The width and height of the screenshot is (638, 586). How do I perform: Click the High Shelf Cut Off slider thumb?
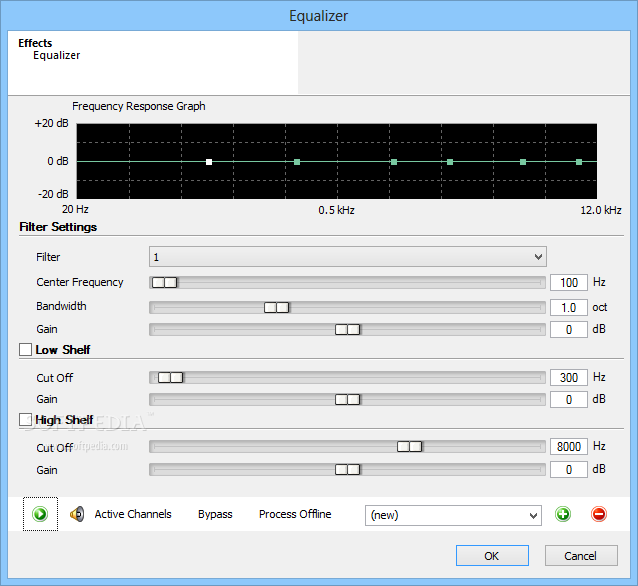[410, 446]
